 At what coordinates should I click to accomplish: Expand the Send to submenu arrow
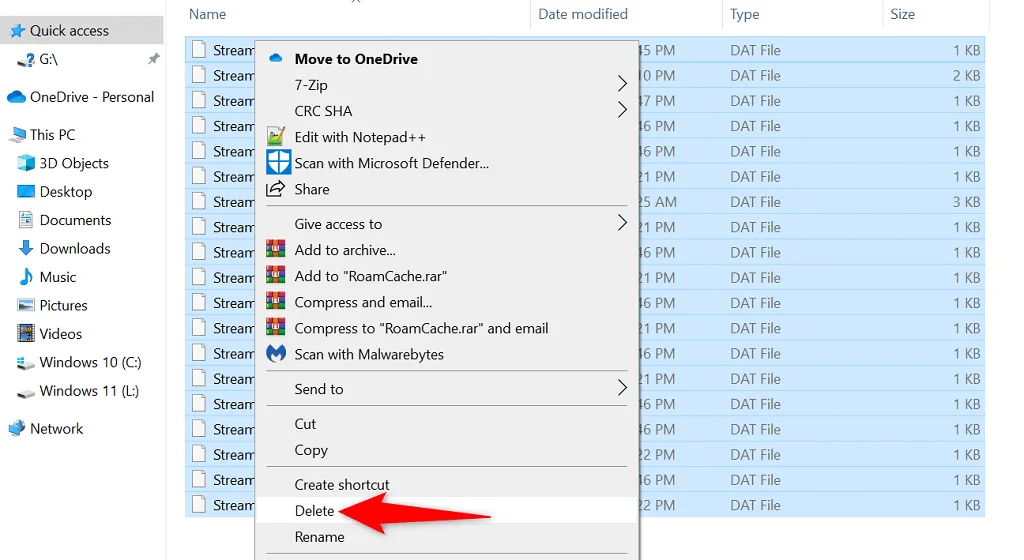pyautogui.click(x=622, y=389)
